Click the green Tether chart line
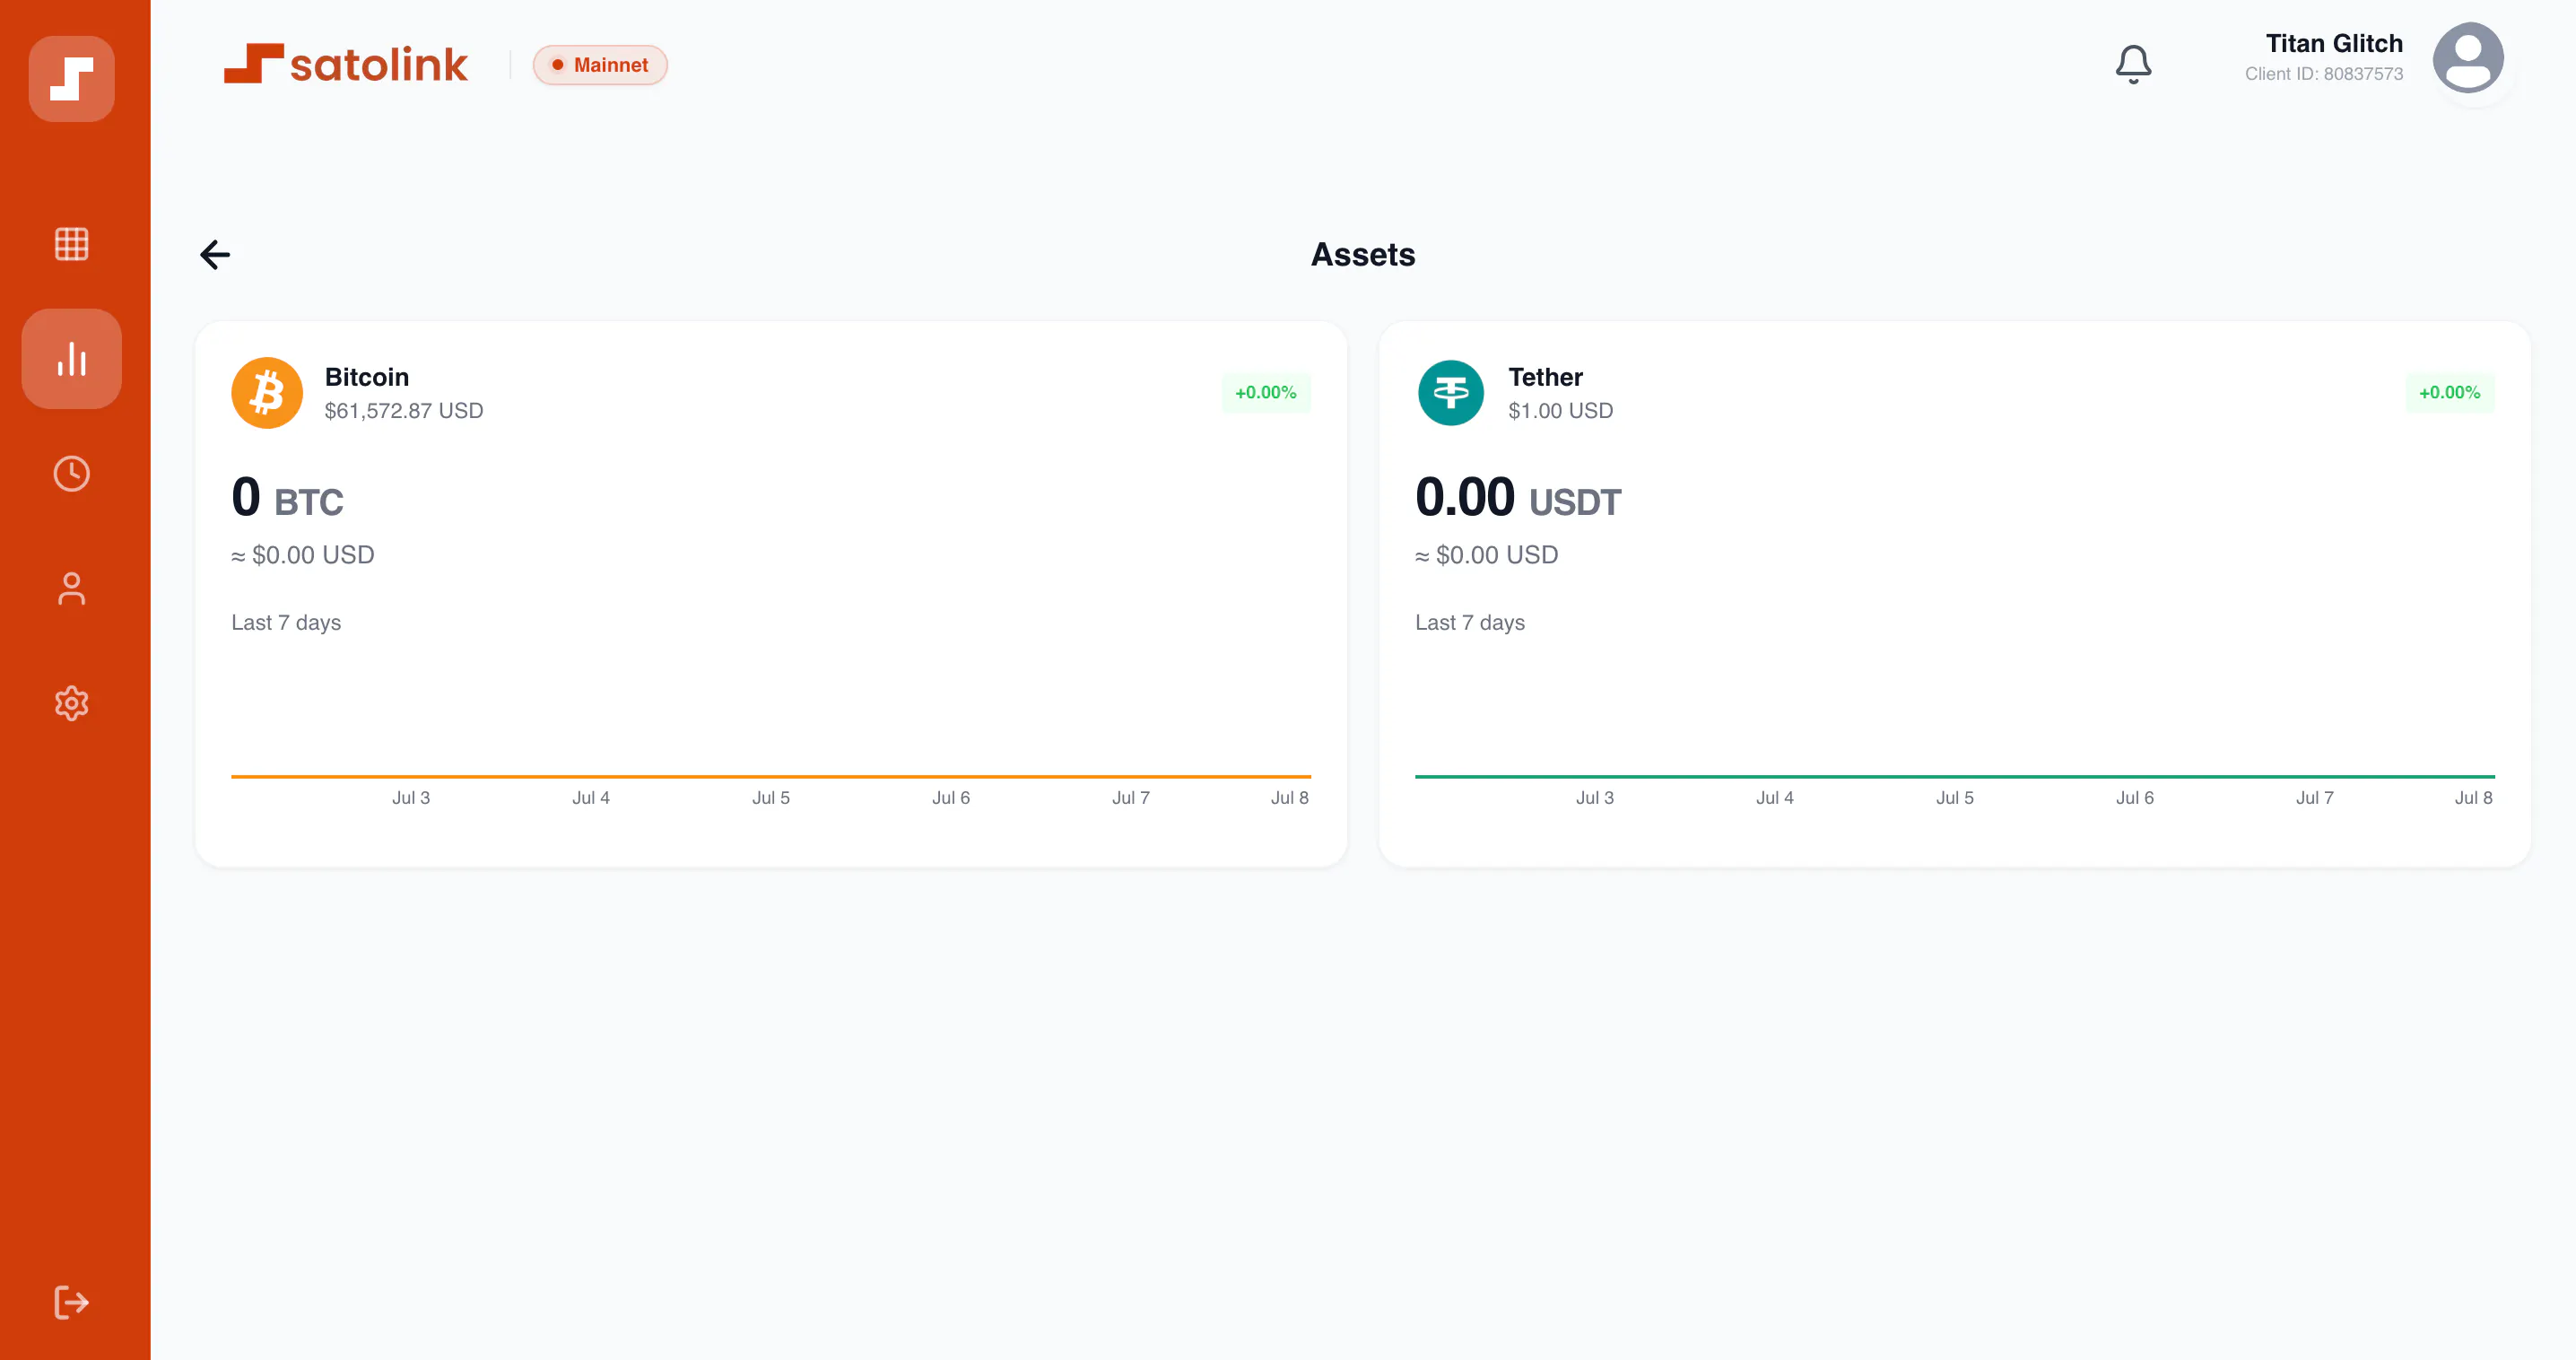The height and width of the screenshot is (1360, 2576). pyautogui.click(x=1955, y=776)
